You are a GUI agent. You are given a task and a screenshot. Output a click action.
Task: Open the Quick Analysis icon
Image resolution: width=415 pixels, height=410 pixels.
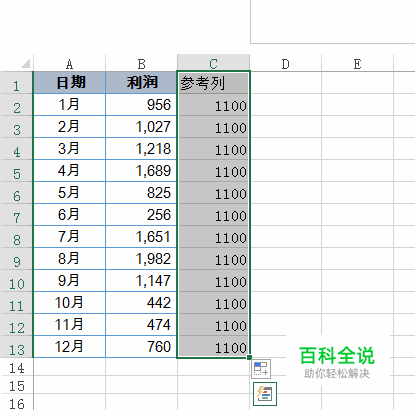pyautogui.click(x=265, y=394)
